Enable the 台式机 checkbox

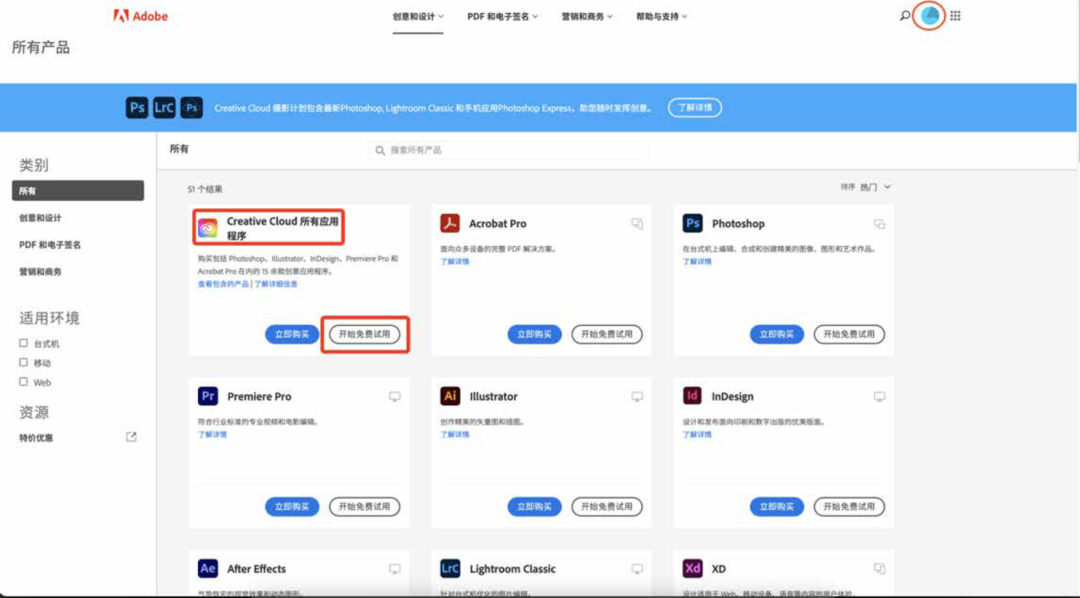[23, 342]
